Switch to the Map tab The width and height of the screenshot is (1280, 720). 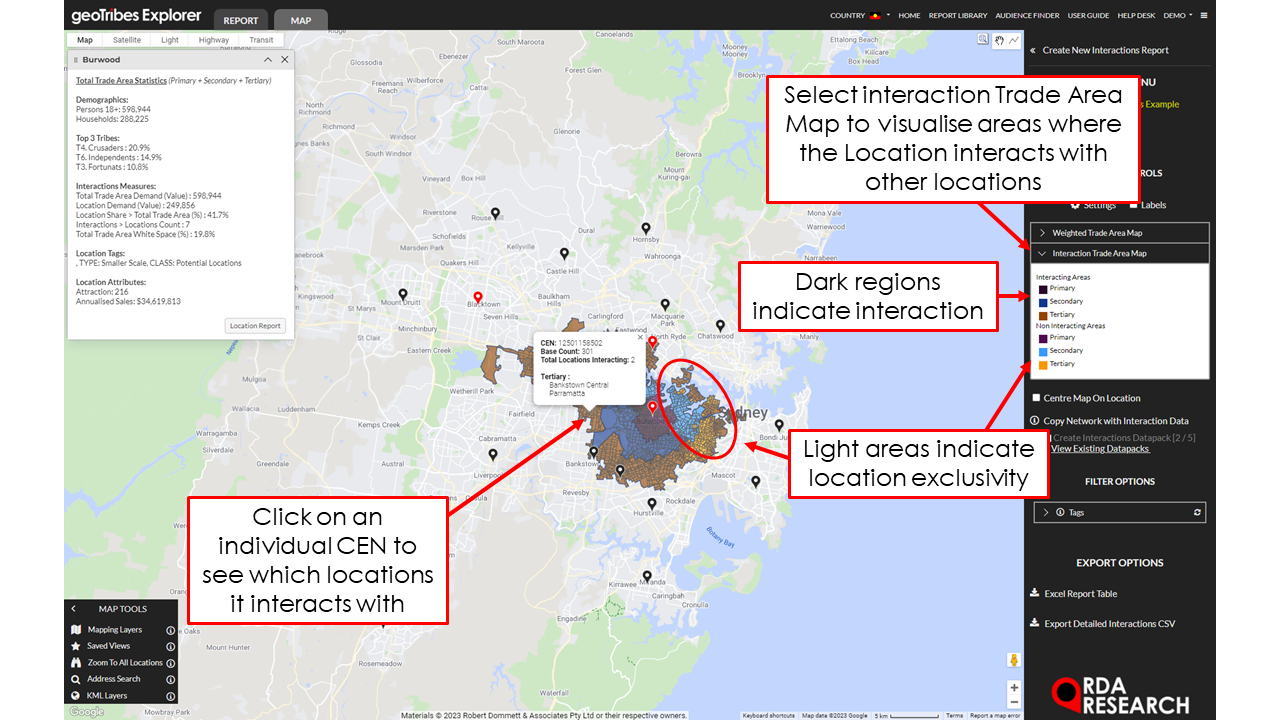(x=300, y=20)
